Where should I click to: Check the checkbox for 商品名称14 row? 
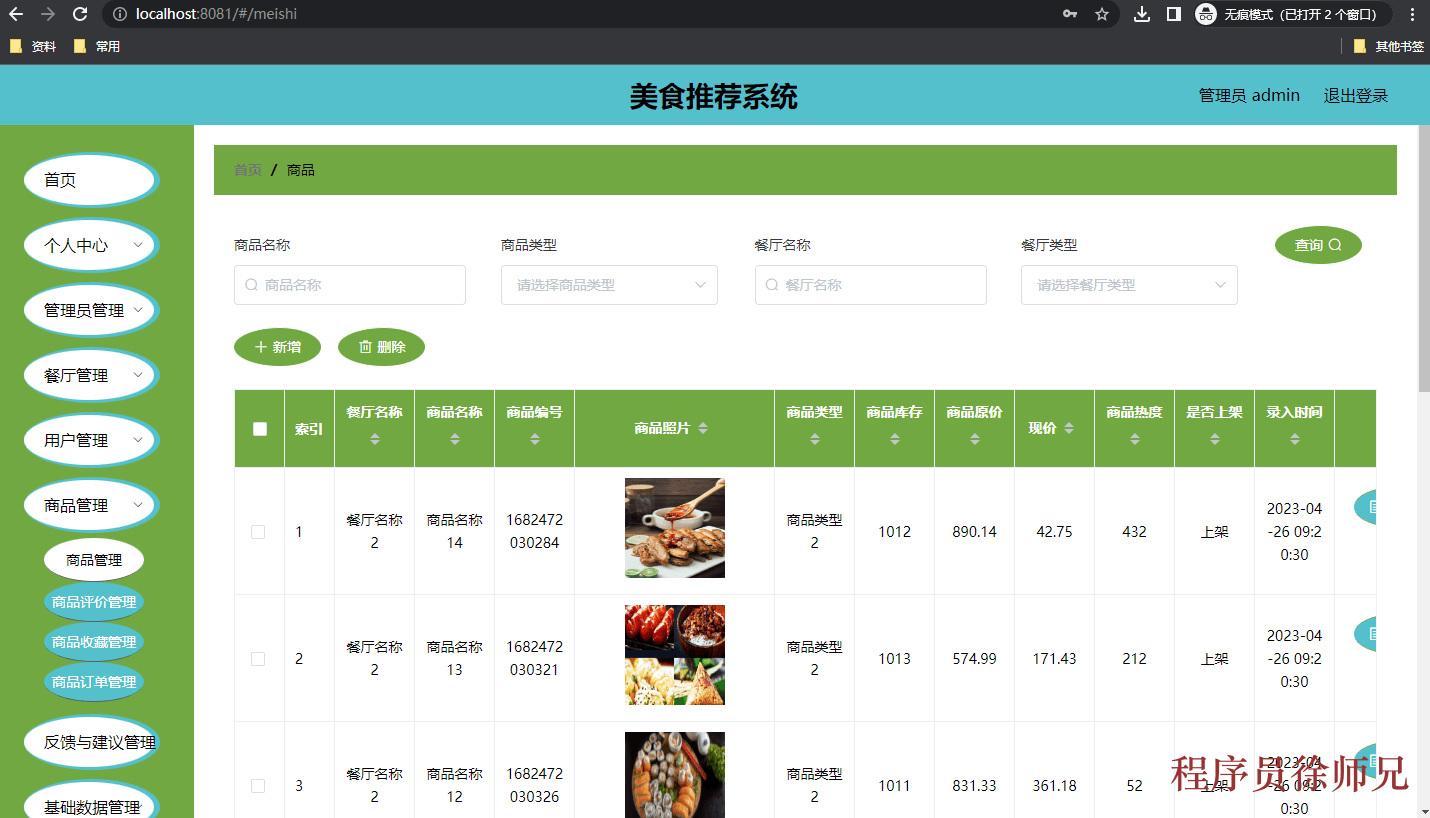[259, 531]
